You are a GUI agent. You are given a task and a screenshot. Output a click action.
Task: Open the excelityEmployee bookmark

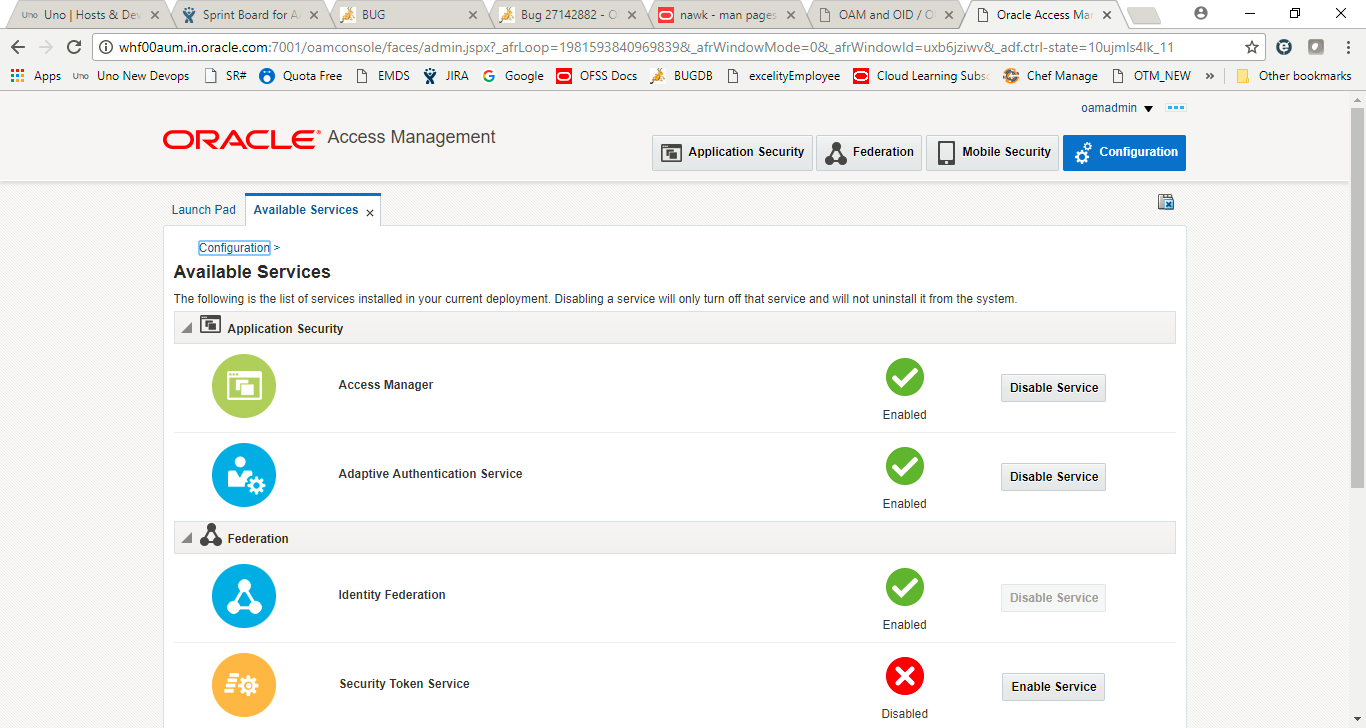tap(782, 76)
